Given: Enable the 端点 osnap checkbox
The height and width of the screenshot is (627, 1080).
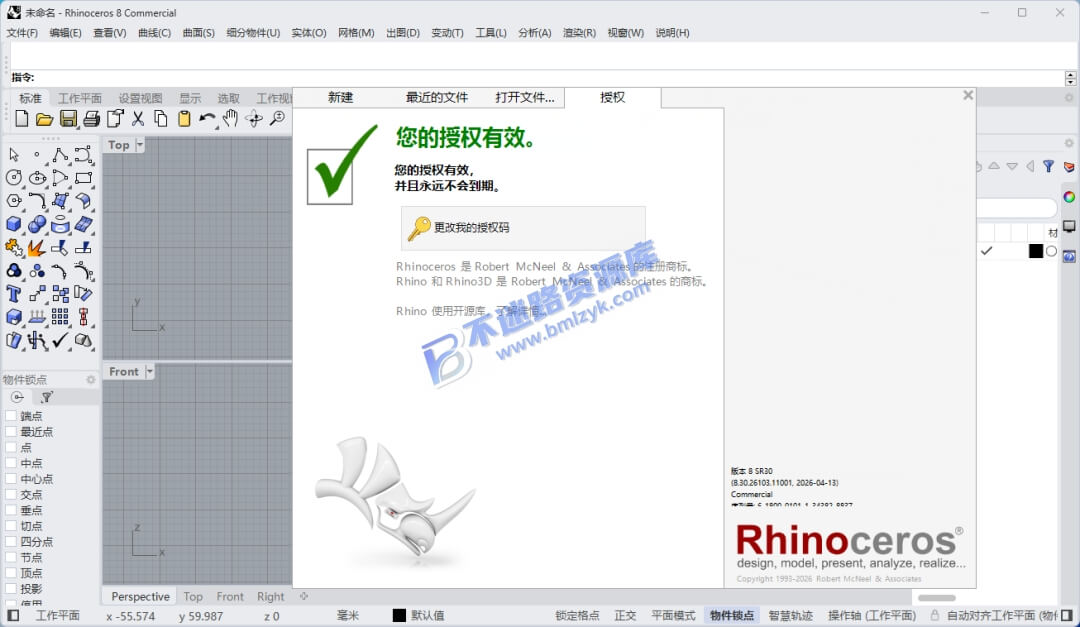Looking at the screenshot, I should pyautogui.click(x=11, y=415).
